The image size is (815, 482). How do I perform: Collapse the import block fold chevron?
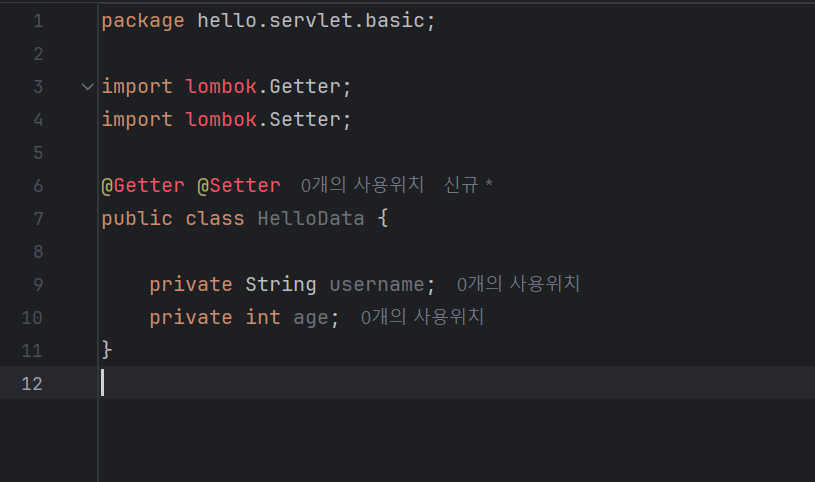(x=87, y=87)
